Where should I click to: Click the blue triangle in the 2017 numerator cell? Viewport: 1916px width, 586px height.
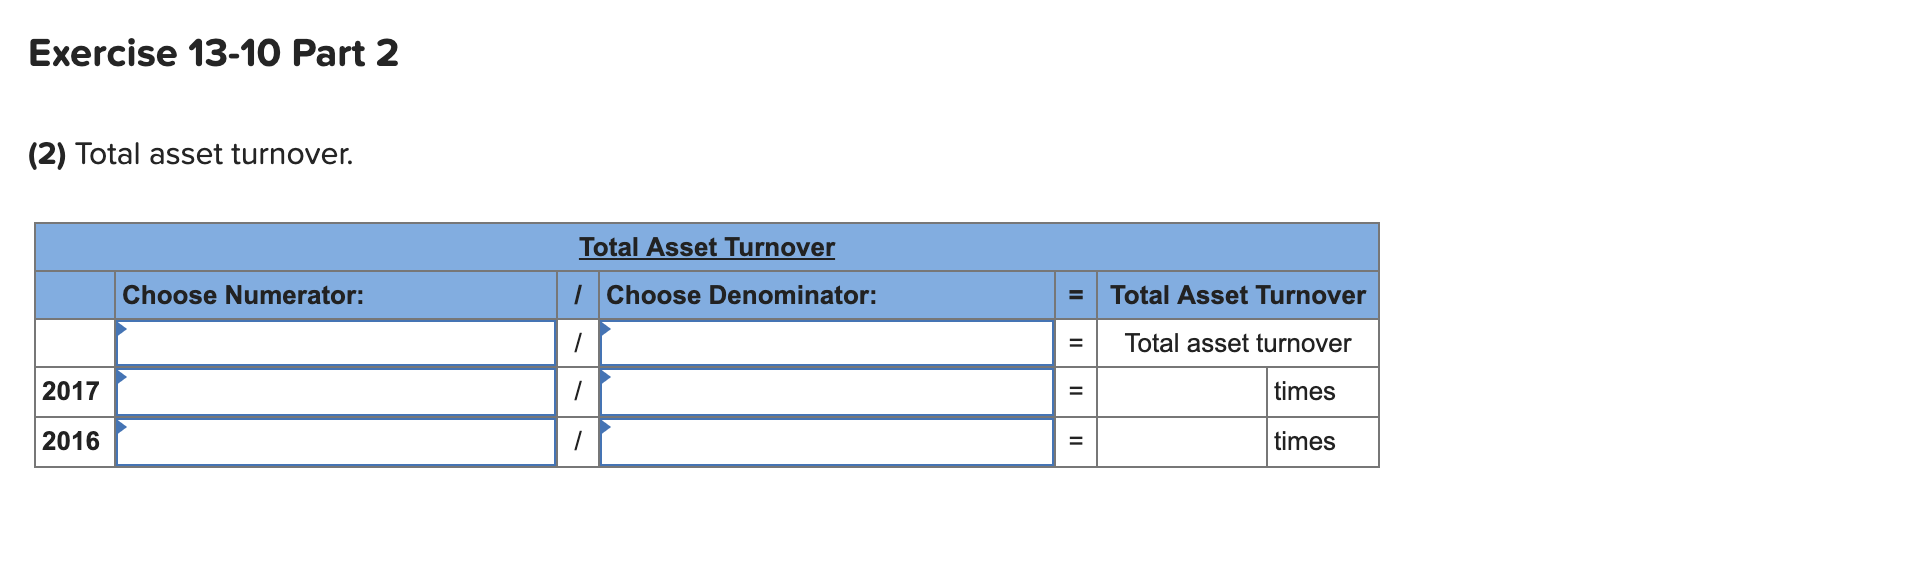(x=122, y=377)
